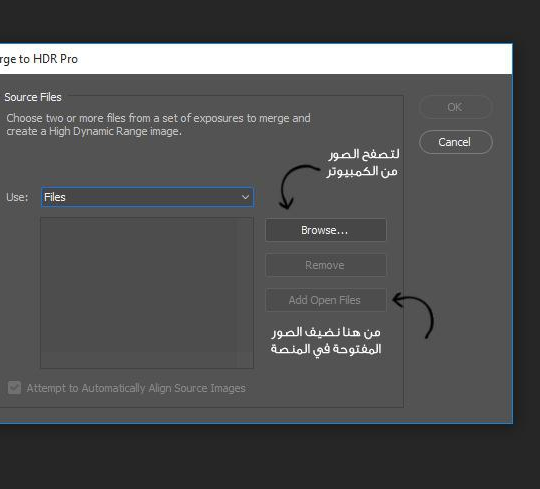Screen dimensions: 540x489
Task: Click the Source Files group heading
Action: [33, 97]
